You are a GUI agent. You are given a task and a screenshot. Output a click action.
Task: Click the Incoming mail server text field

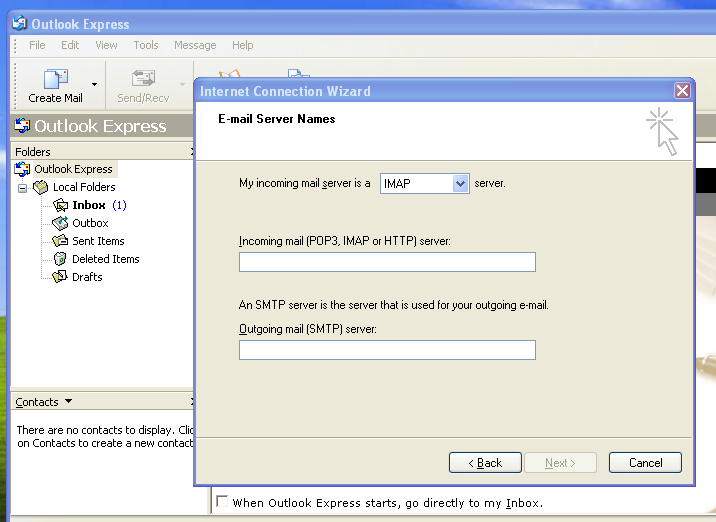tap(387, 262)
